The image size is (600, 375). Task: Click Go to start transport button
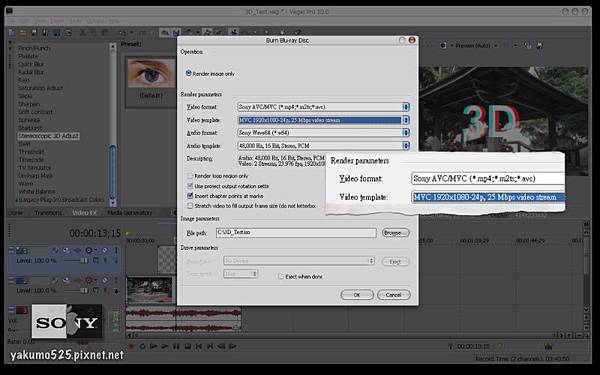point(199,346)
